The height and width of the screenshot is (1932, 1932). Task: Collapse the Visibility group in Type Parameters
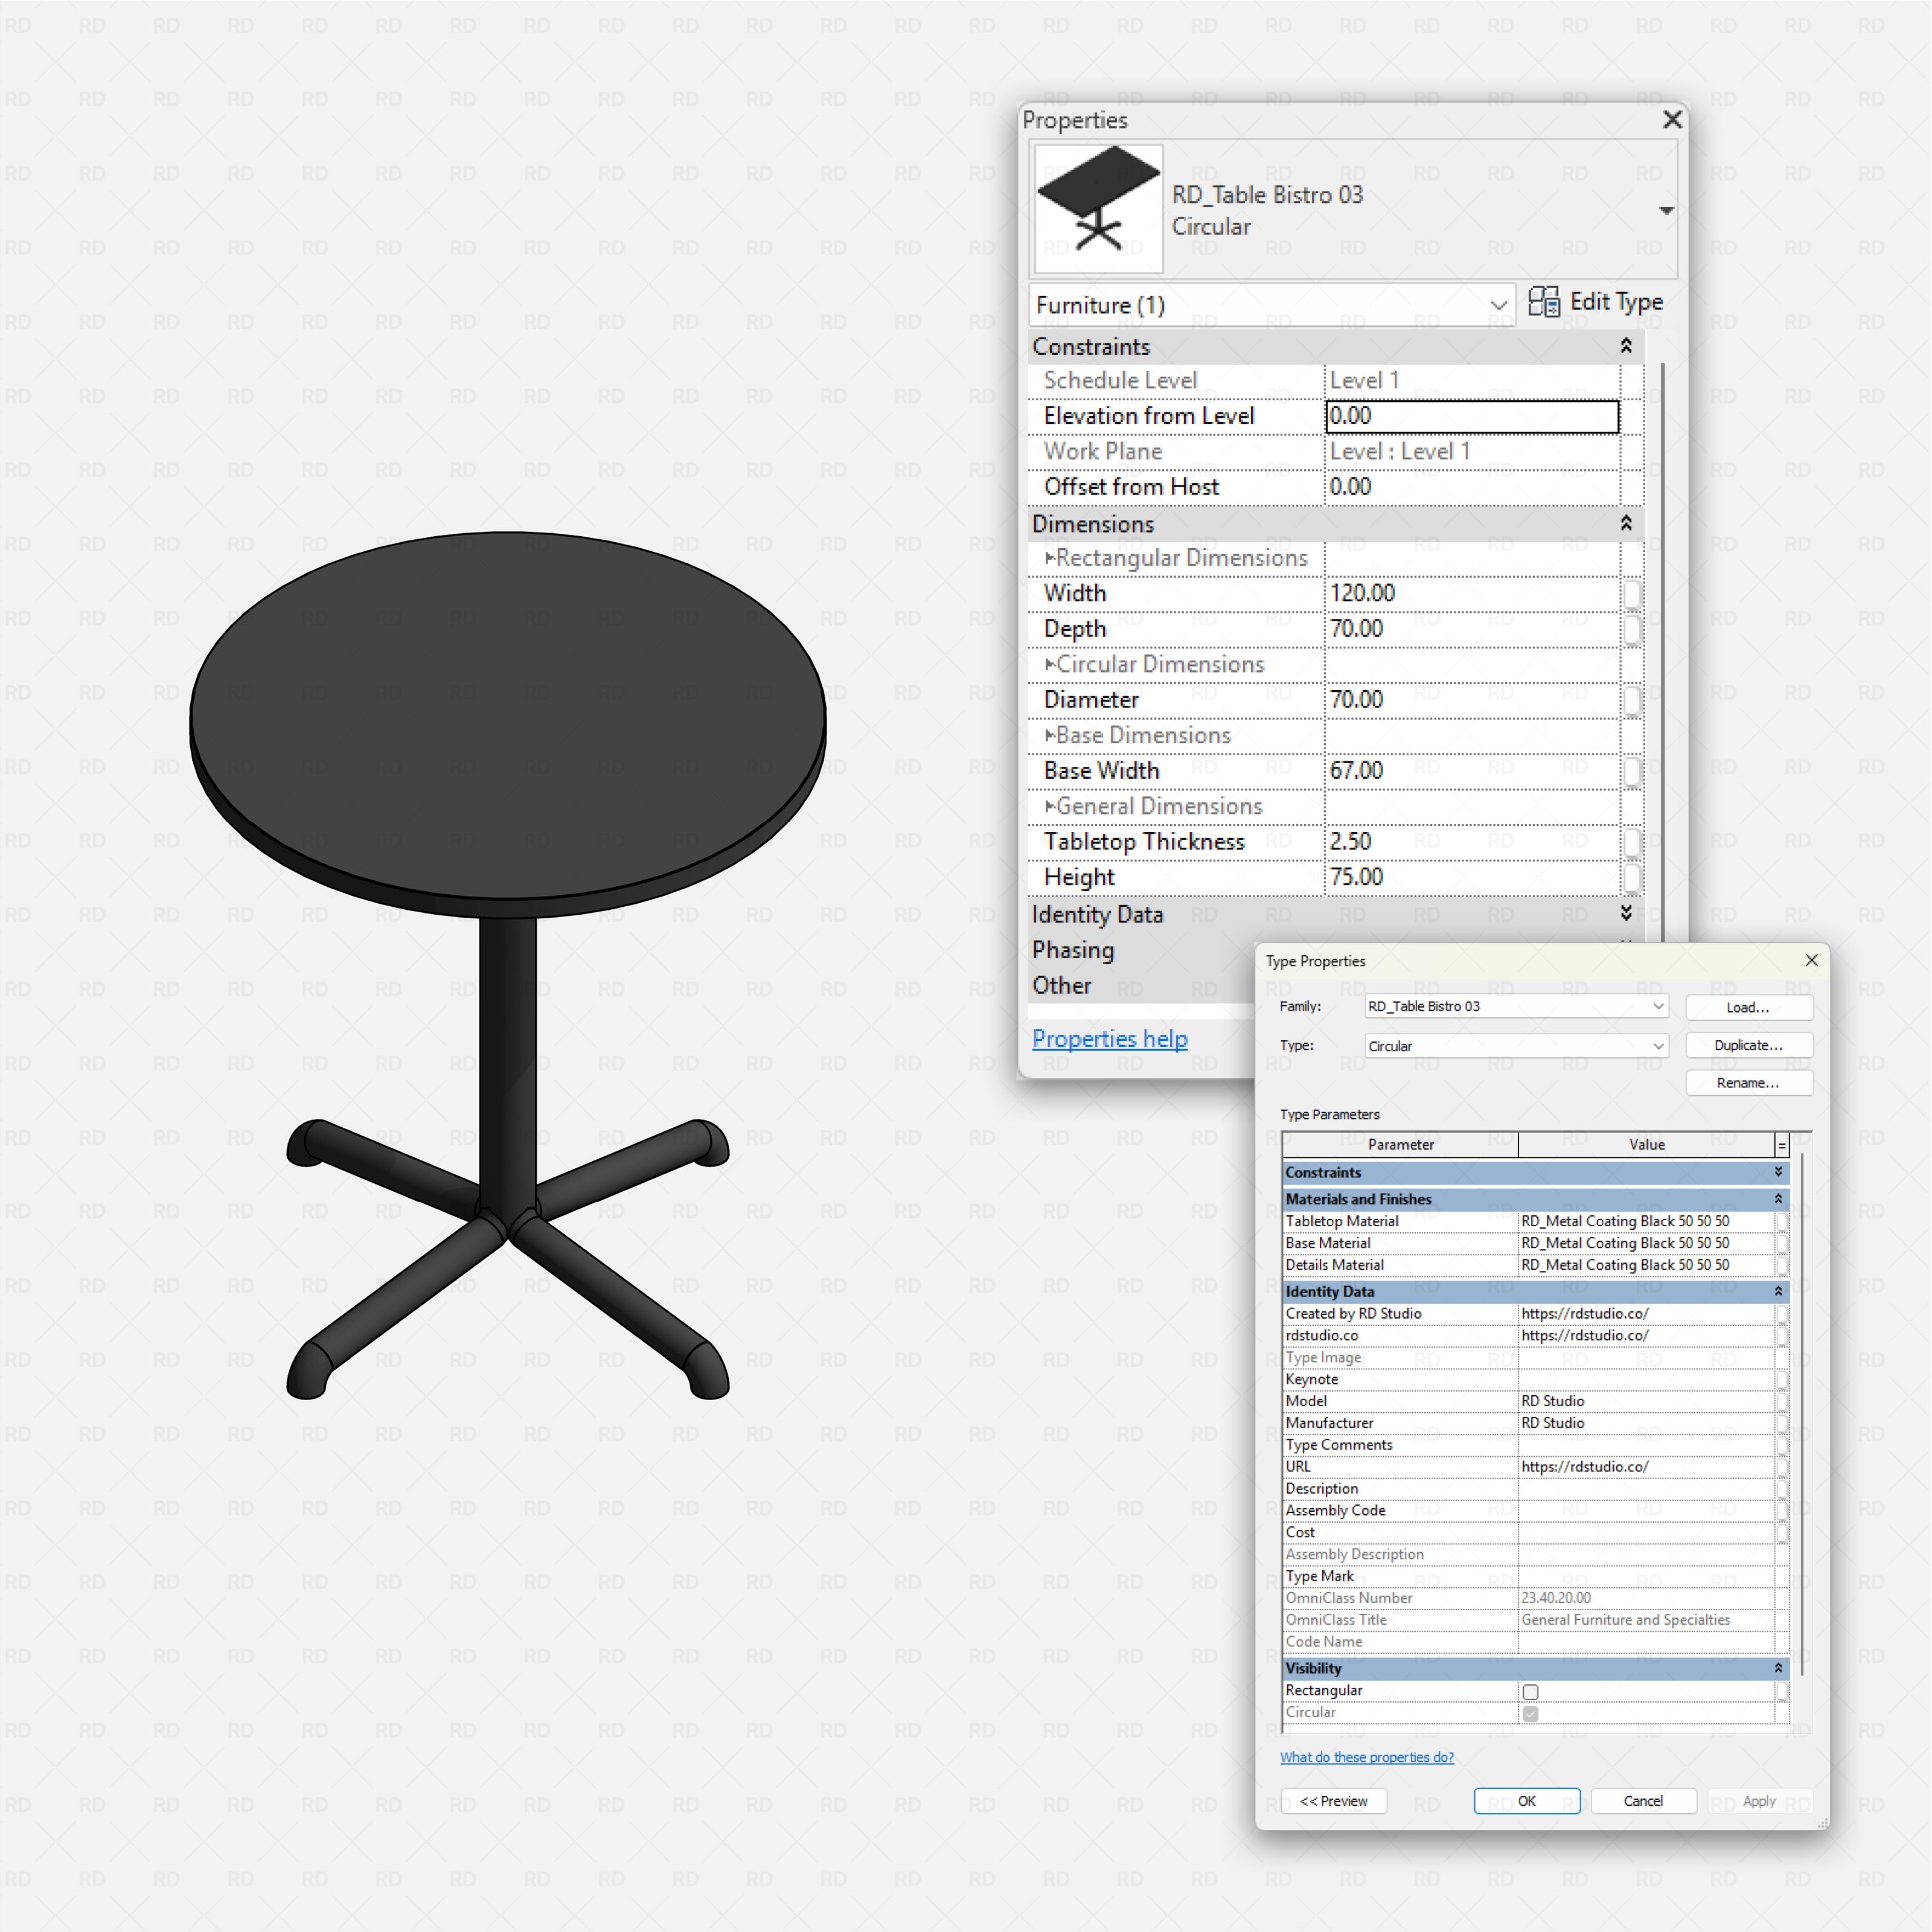tap(1778, 1668)
